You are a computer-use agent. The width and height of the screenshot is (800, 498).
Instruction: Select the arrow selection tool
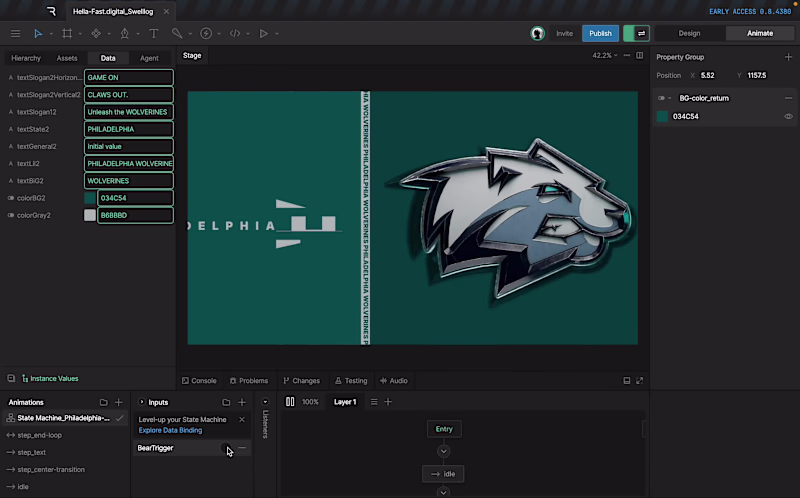[38, 34]
